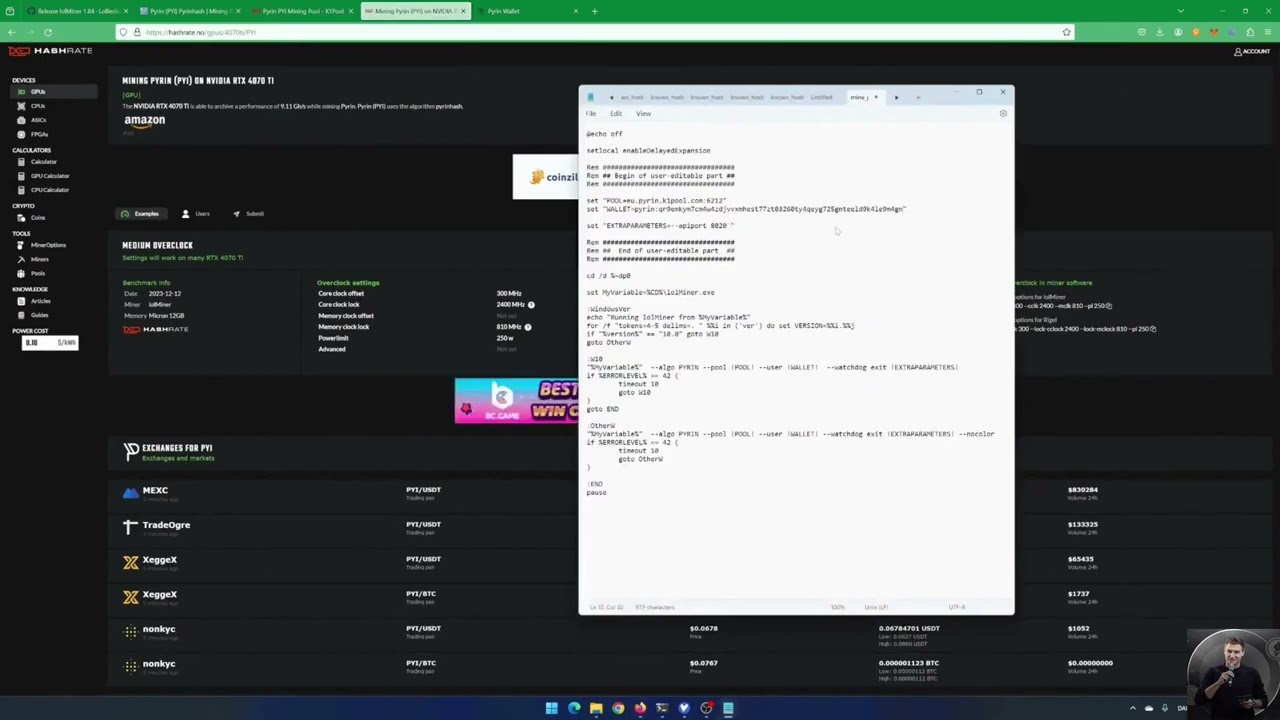The height and width of the screenshot is (720, 1280).
Task: Bookmark this page with the star icon
Action: 1066,32
